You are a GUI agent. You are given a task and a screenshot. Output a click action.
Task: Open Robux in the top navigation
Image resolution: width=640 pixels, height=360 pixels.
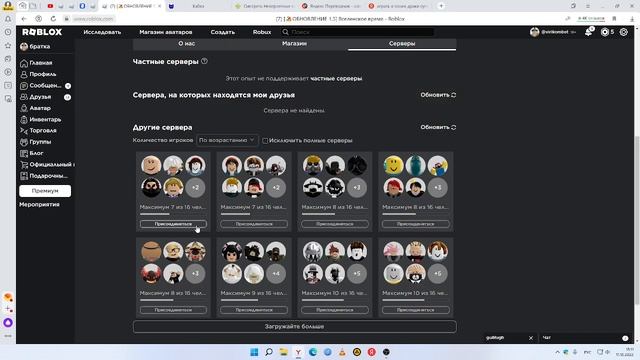click(262, 32)
